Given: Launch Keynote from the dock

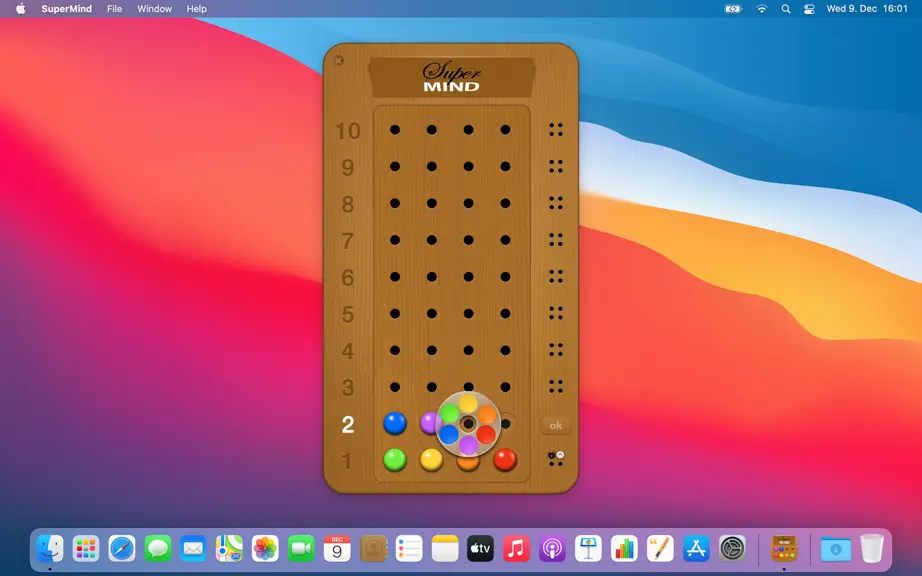Looking at the screenshot, I should [x=588, y=549].
